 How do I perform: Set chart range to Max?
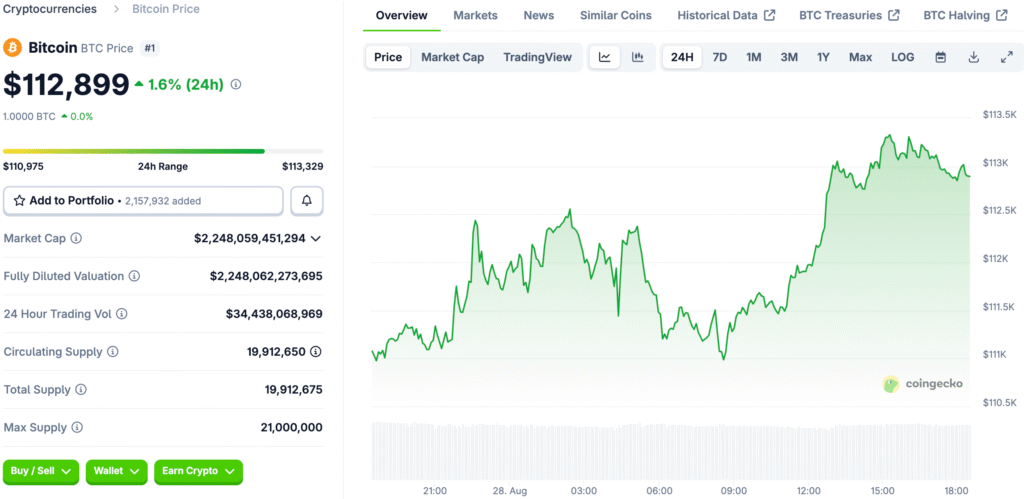click(861, 57)
